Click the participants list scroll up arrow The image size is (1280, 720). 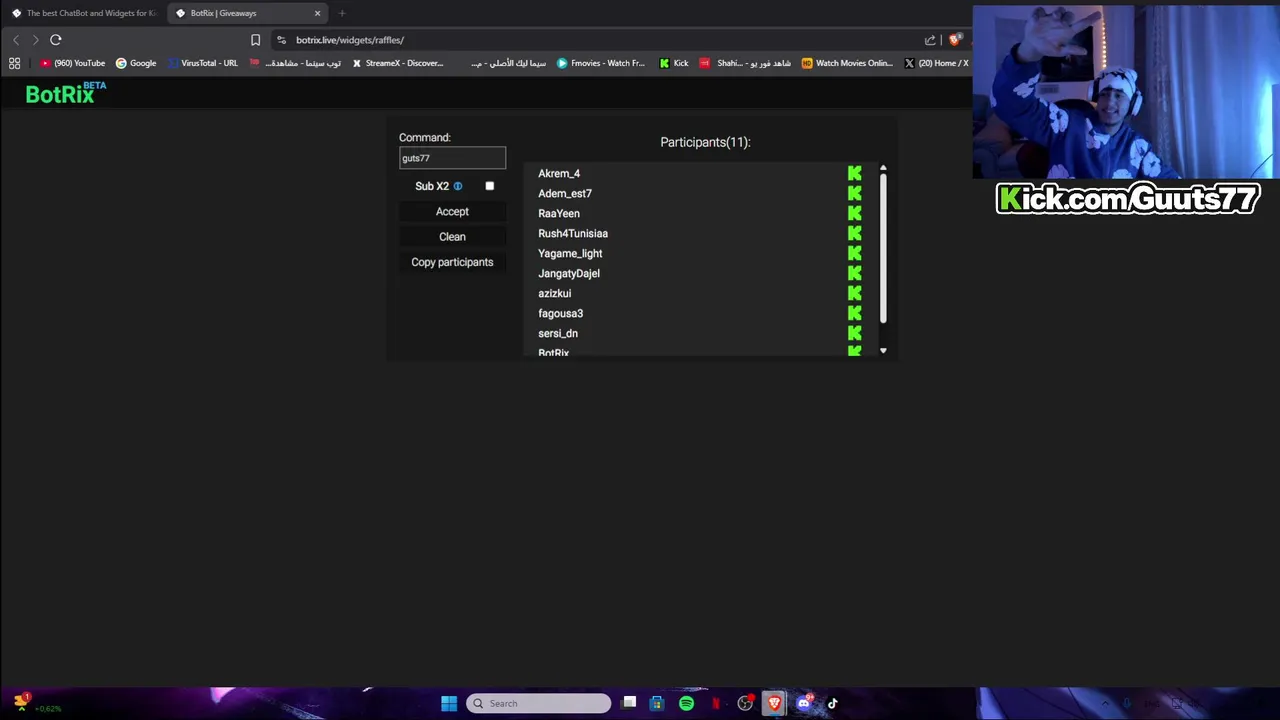[x=883, y=168]
